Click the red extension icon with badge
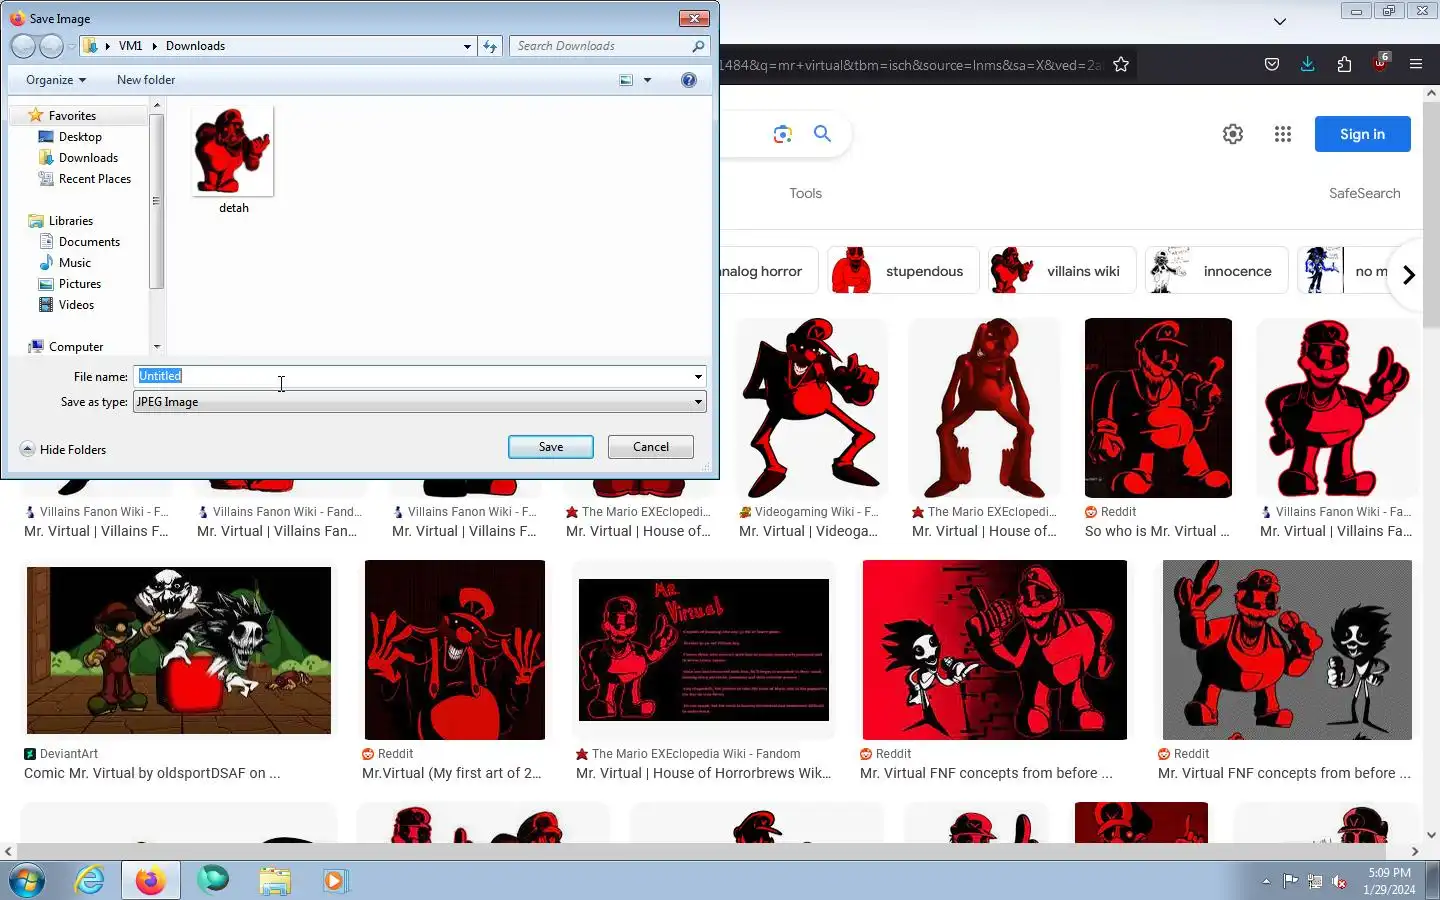1440x900 pixels. 1381,63
